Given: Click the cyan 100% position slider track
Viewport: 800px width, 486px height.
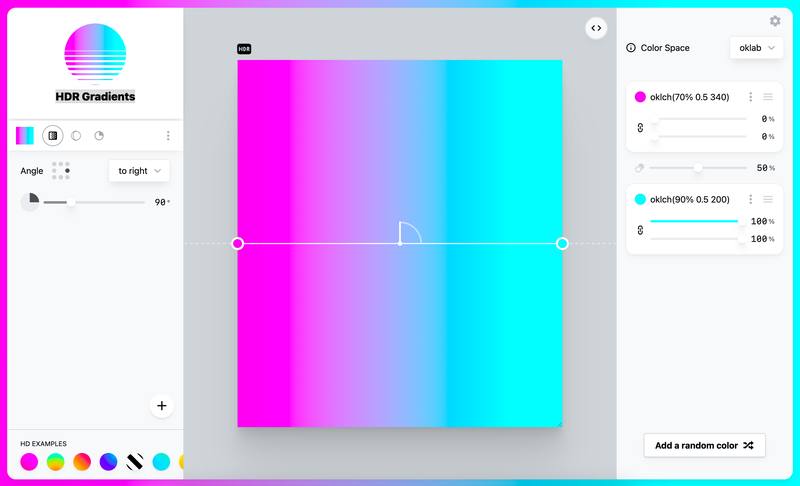Looking at the screenshot, I should pos(698,221).
